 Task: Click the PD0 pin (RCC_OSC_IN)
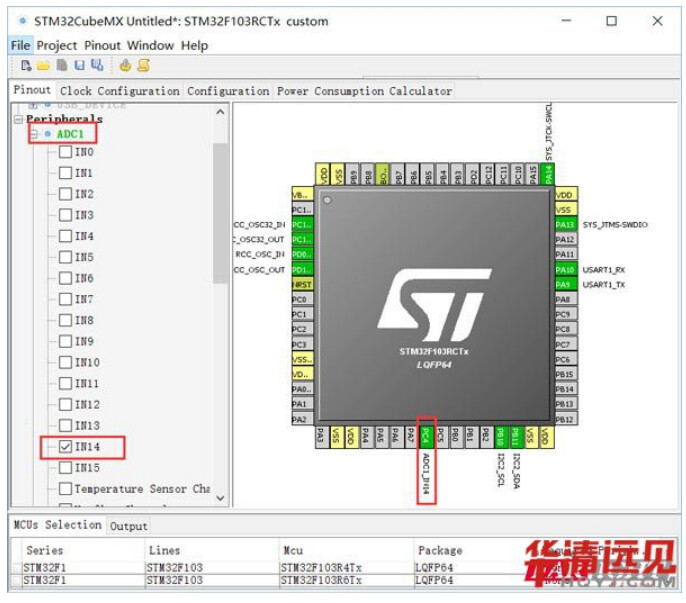(x=302, y=254)
